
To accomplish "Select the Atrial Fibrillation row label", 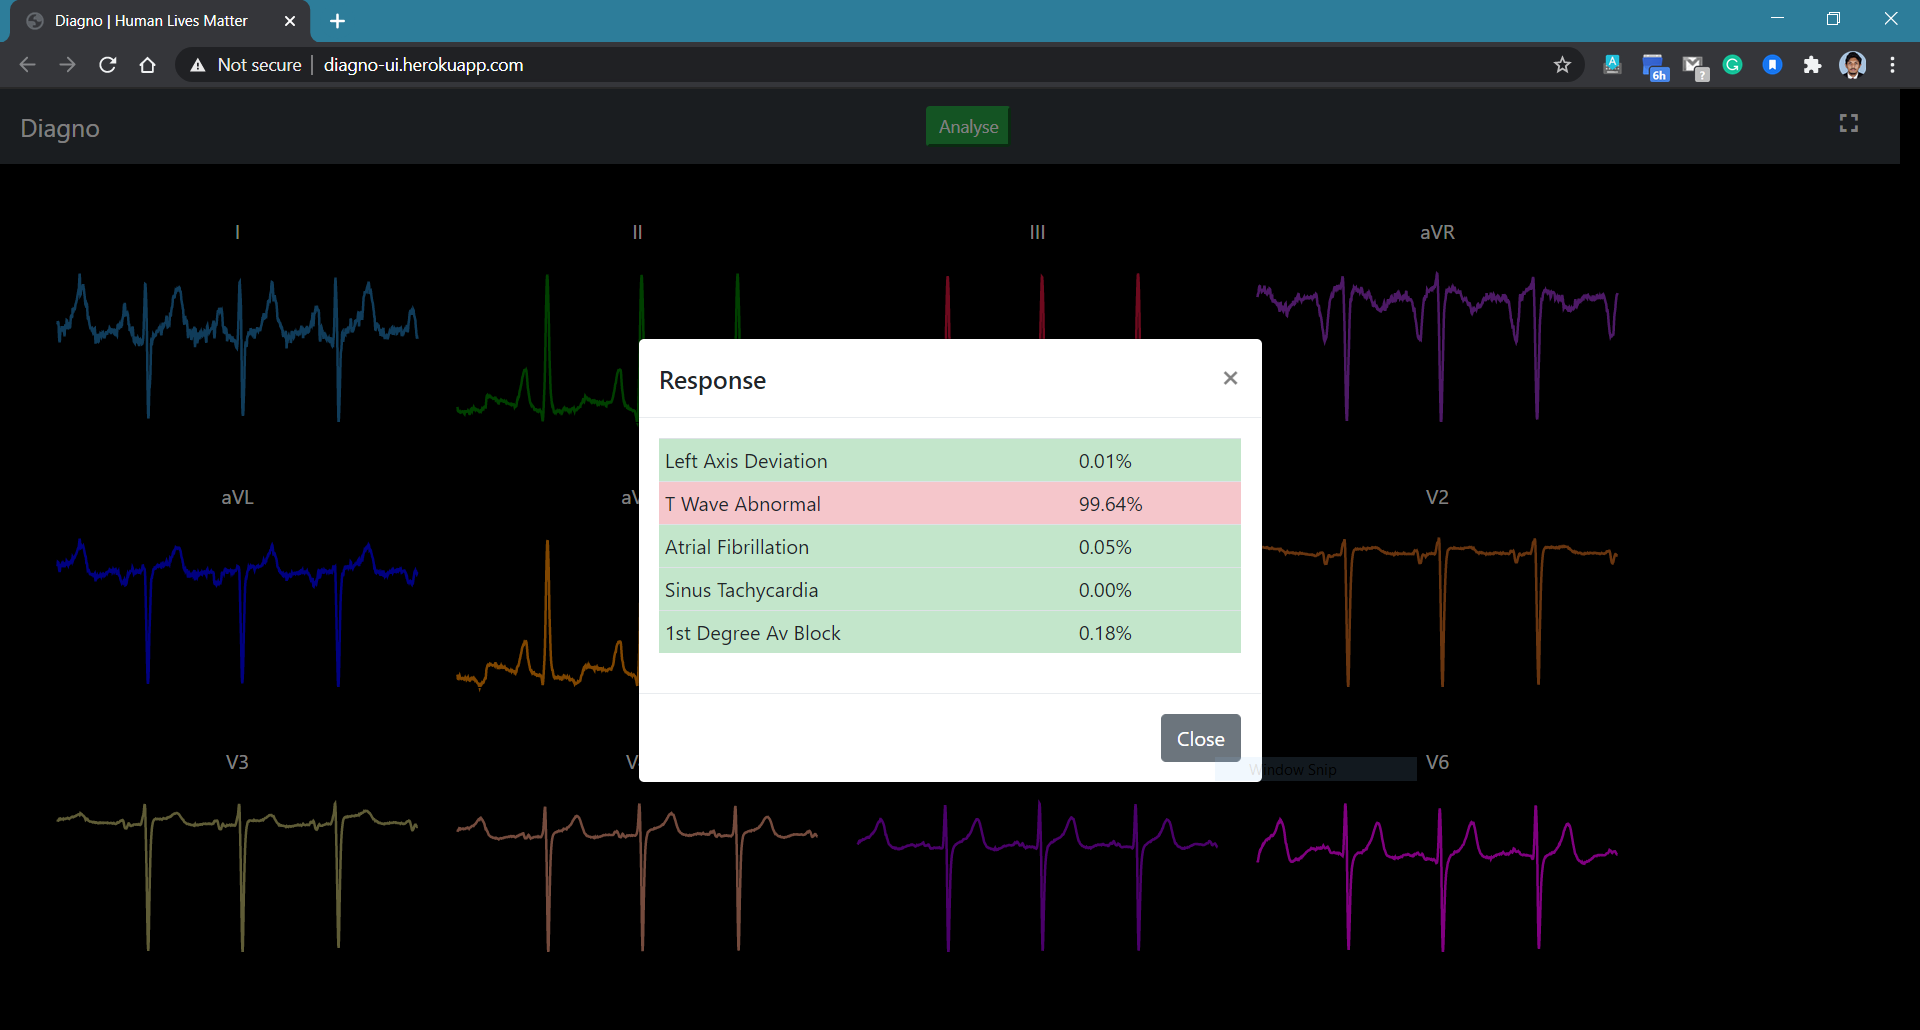I will point(737,547).
